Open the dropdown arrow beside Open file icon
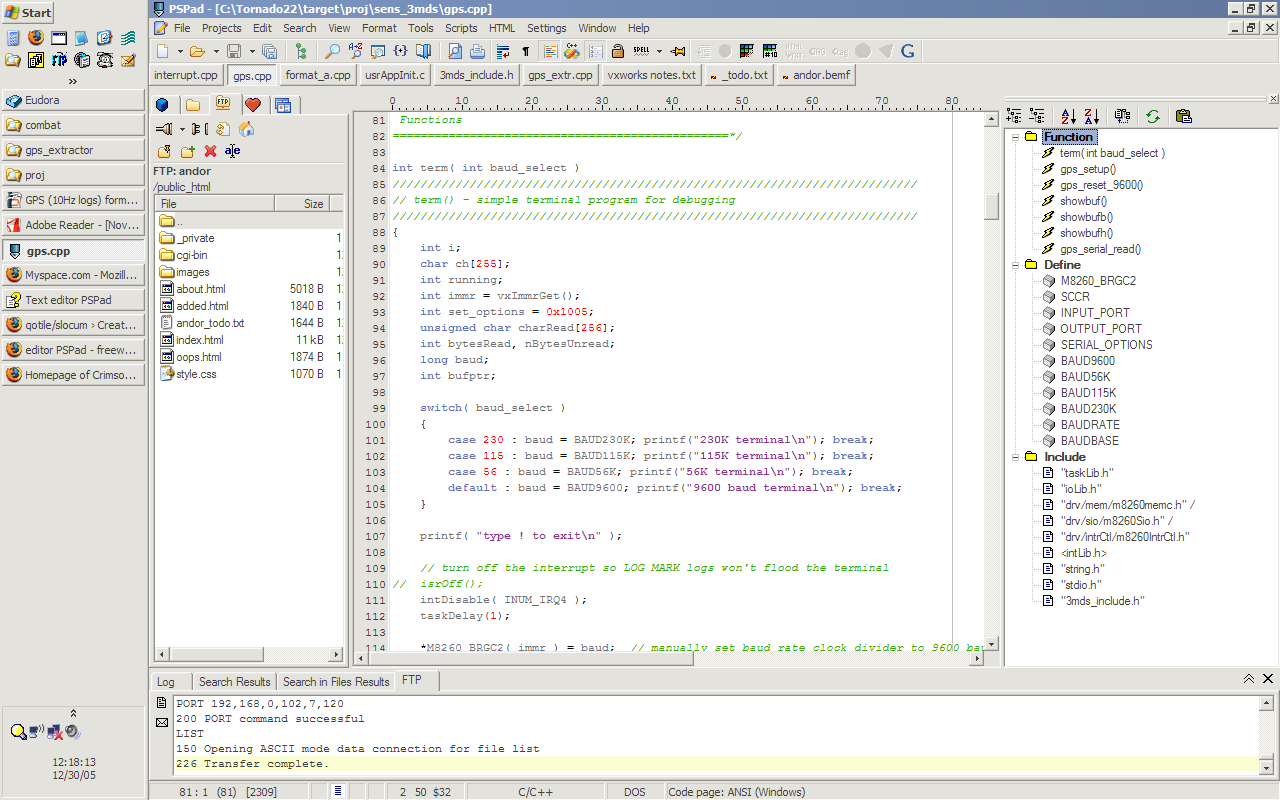The width and height of the screenshot is (1280, 800). (215, 51)
